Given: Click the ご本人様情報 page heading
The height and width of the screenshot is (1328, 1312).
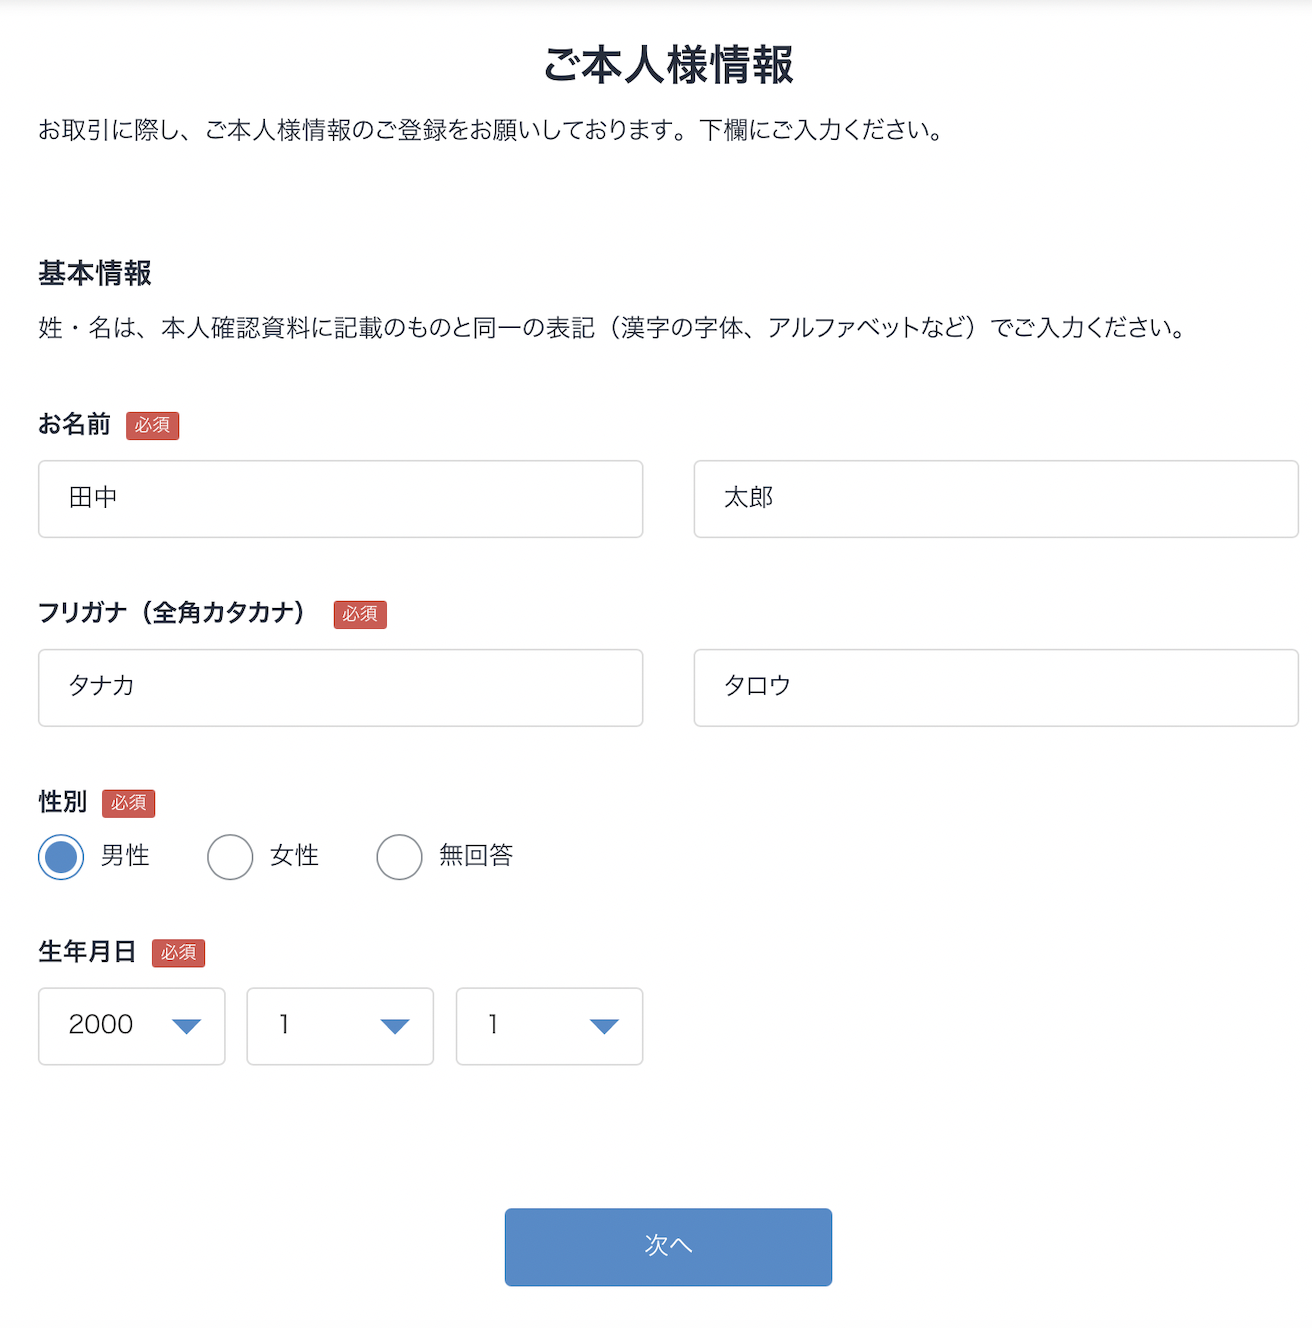Looking at the screenshot, I should [668, 65].
